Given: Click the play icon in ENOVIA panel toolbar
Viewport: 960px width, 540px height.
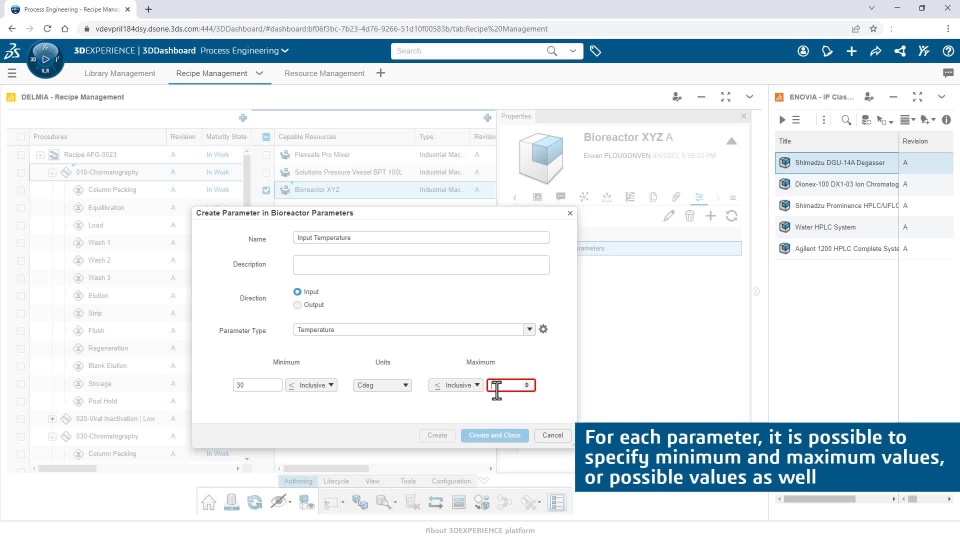Looking at the screenshot, I should 782,120.
